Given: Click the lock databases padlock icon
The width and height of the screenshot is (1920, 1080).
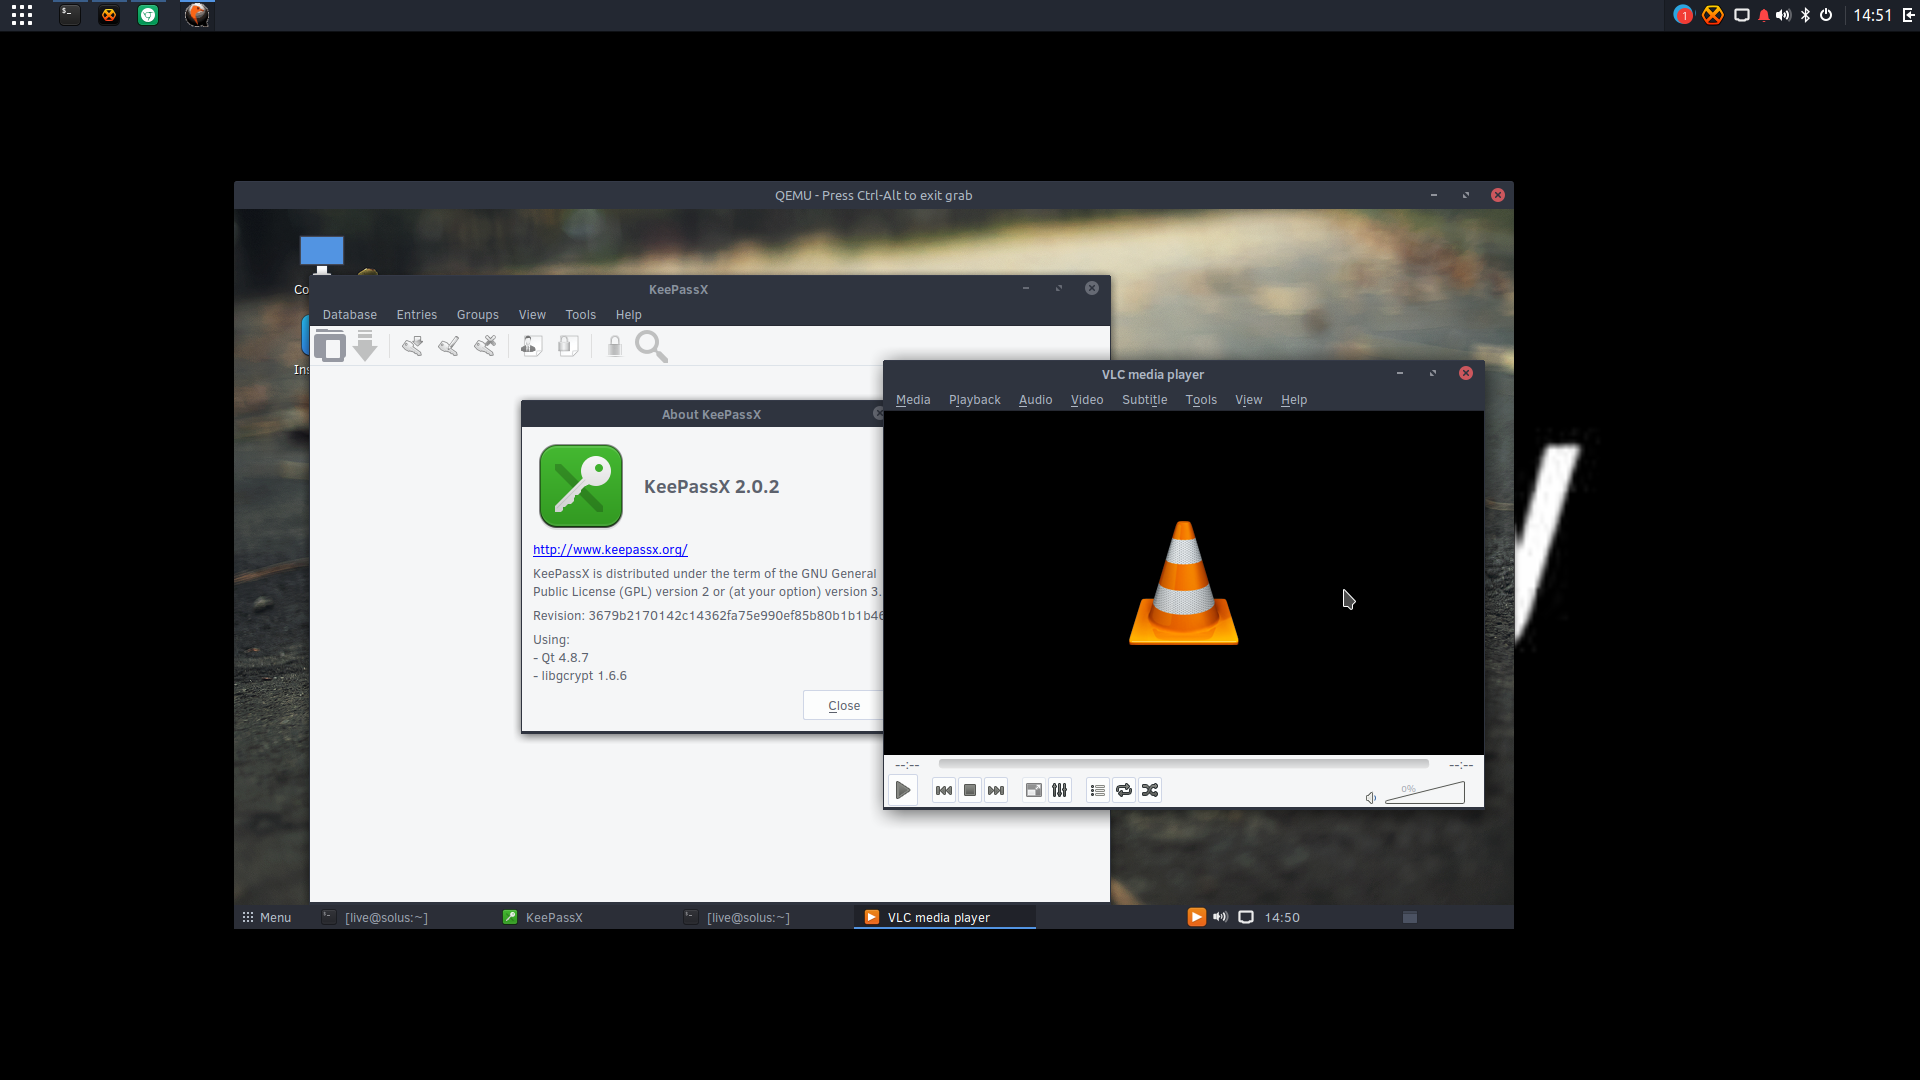Looking at the screenshot, I should click(x=614, y=346).
